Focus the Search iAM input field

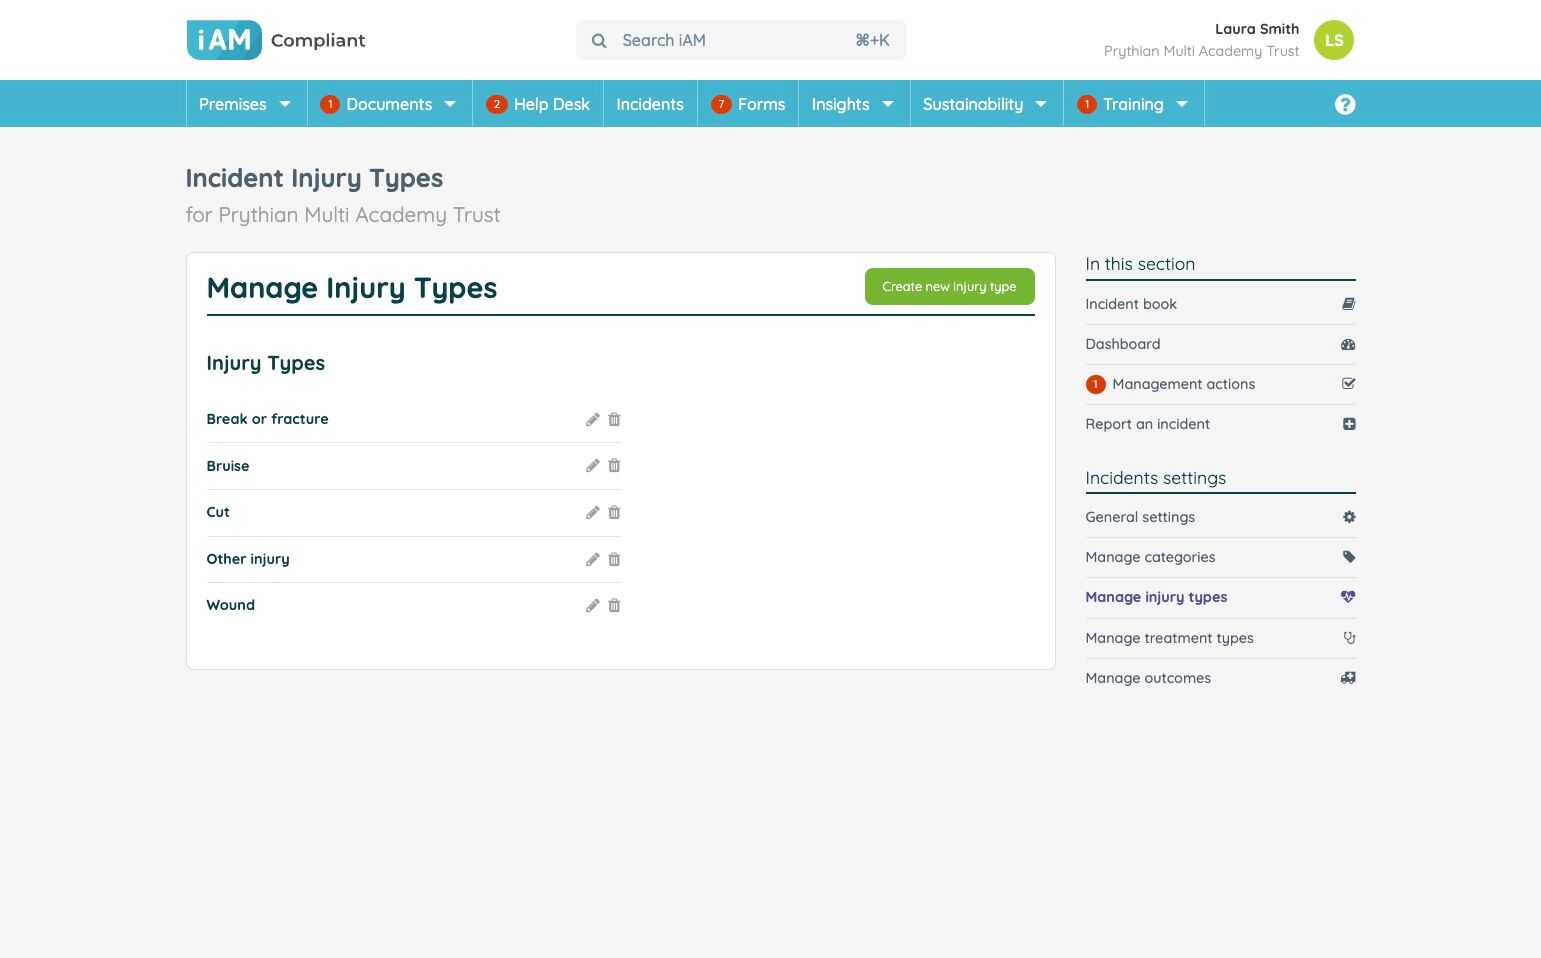pyautogui.click(x=741, y=40)
